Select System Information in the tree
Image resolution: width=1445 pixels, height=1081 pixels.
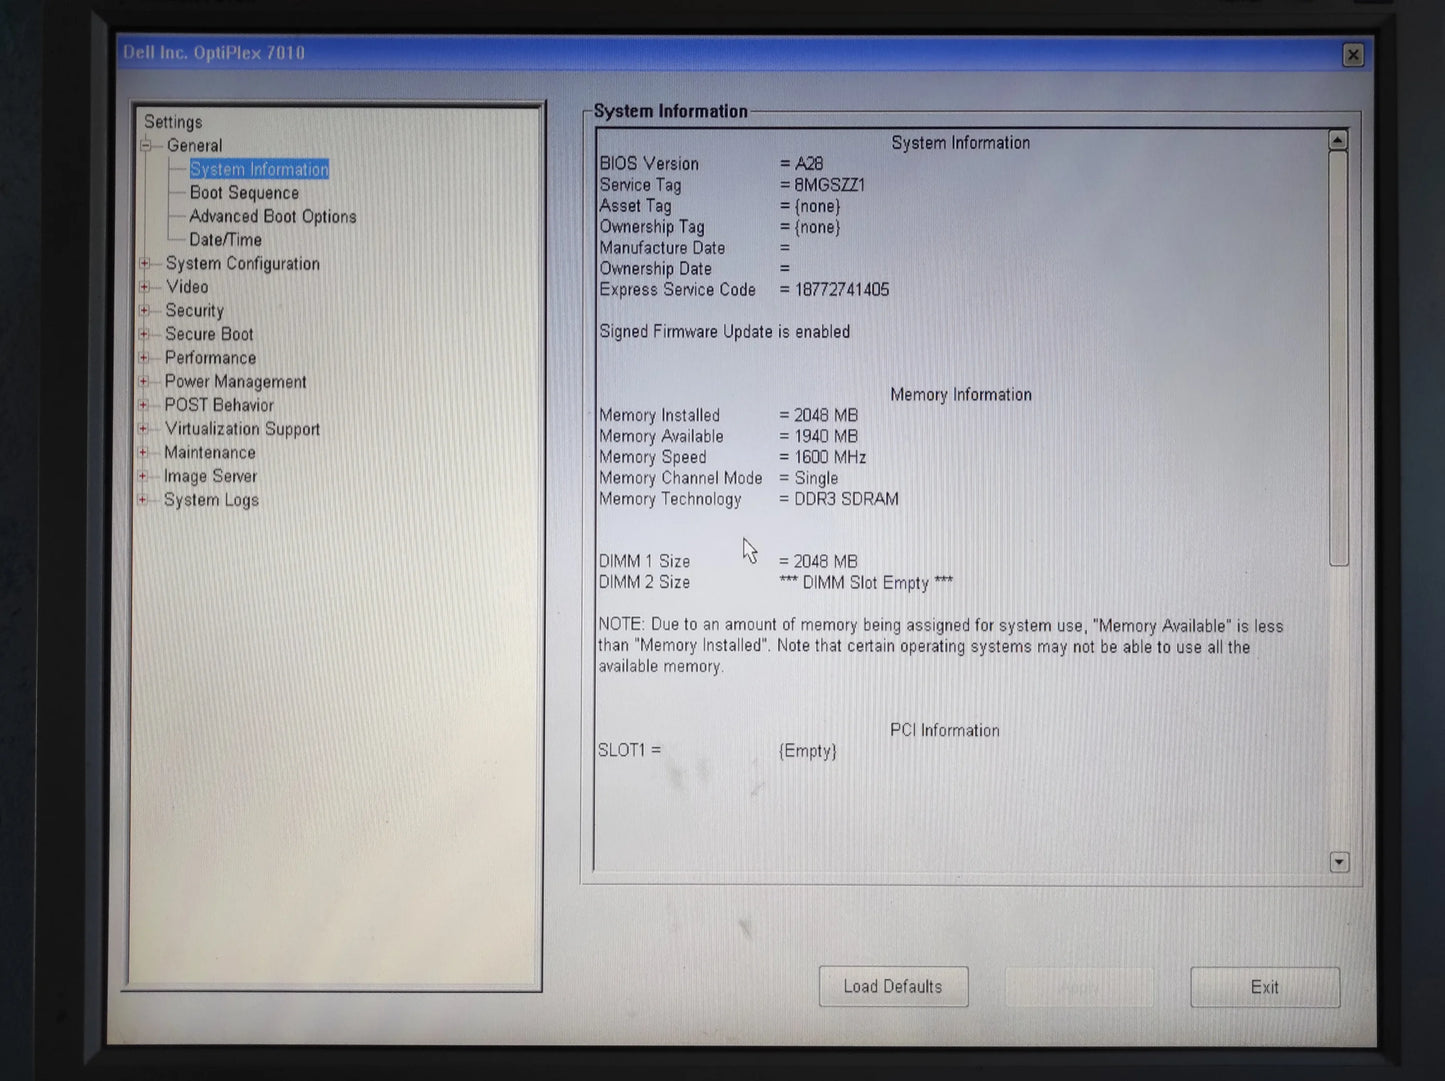pyautogui.click(x=259, y=170)
